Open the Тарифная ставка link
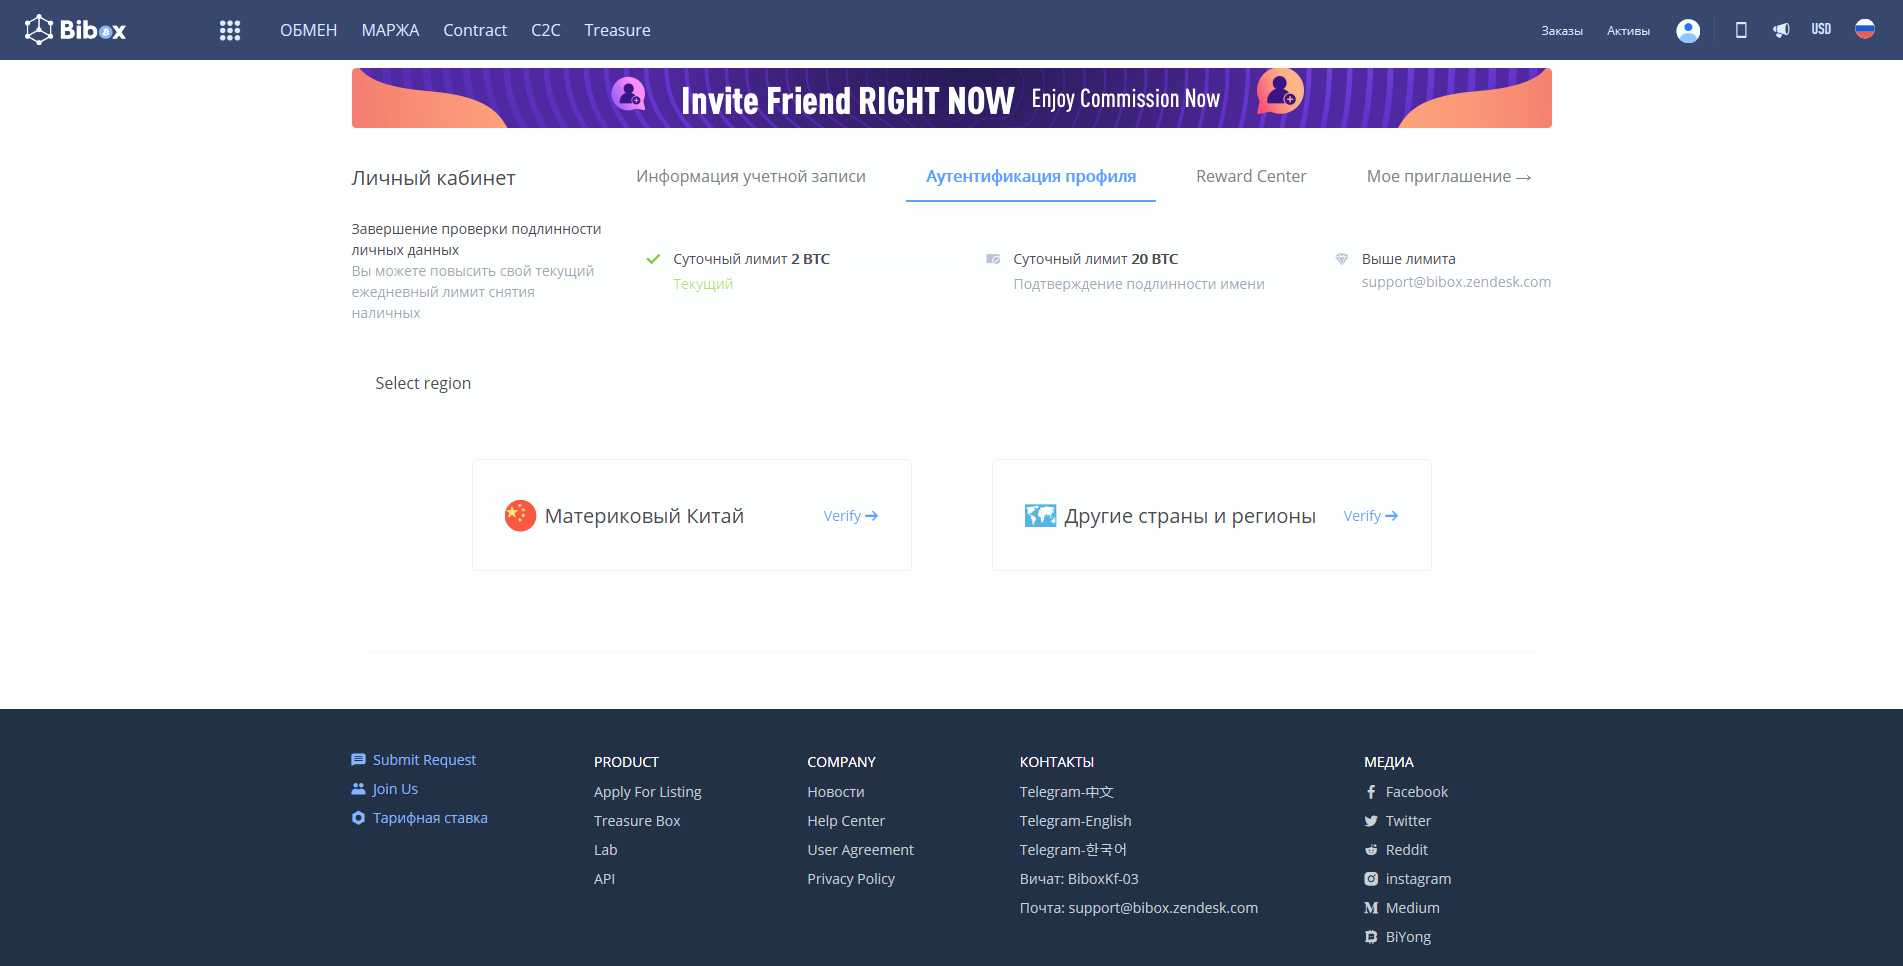This screenshot has width=1903, height=966. 430,818
